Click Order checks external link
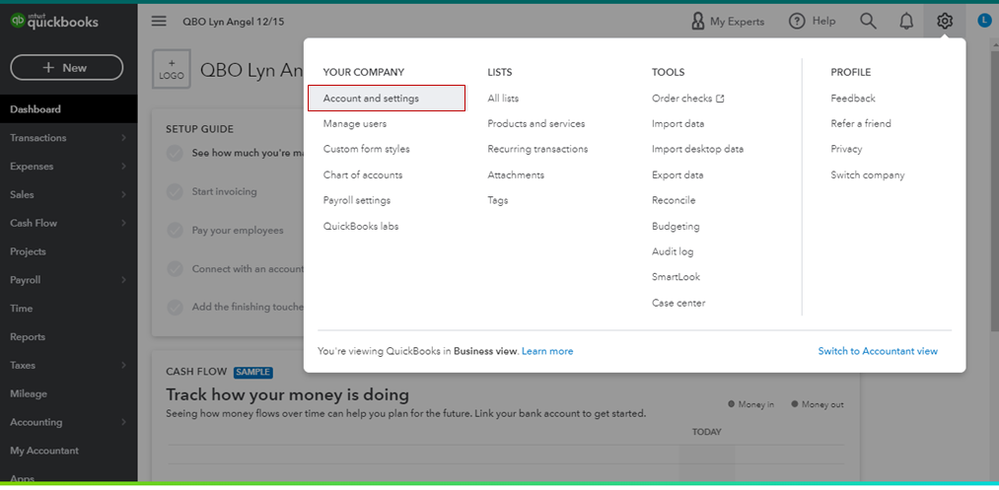 tap(688, 98)
